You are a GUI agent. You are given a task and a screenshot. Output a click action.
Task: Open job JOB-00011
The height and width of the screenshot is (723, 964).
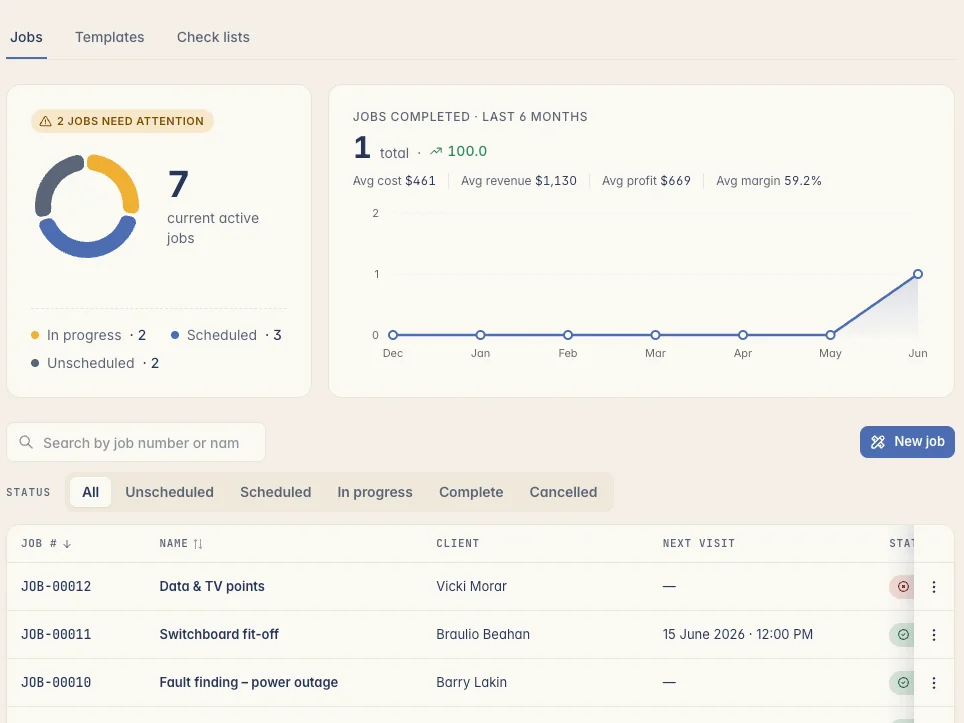[56, 634]
